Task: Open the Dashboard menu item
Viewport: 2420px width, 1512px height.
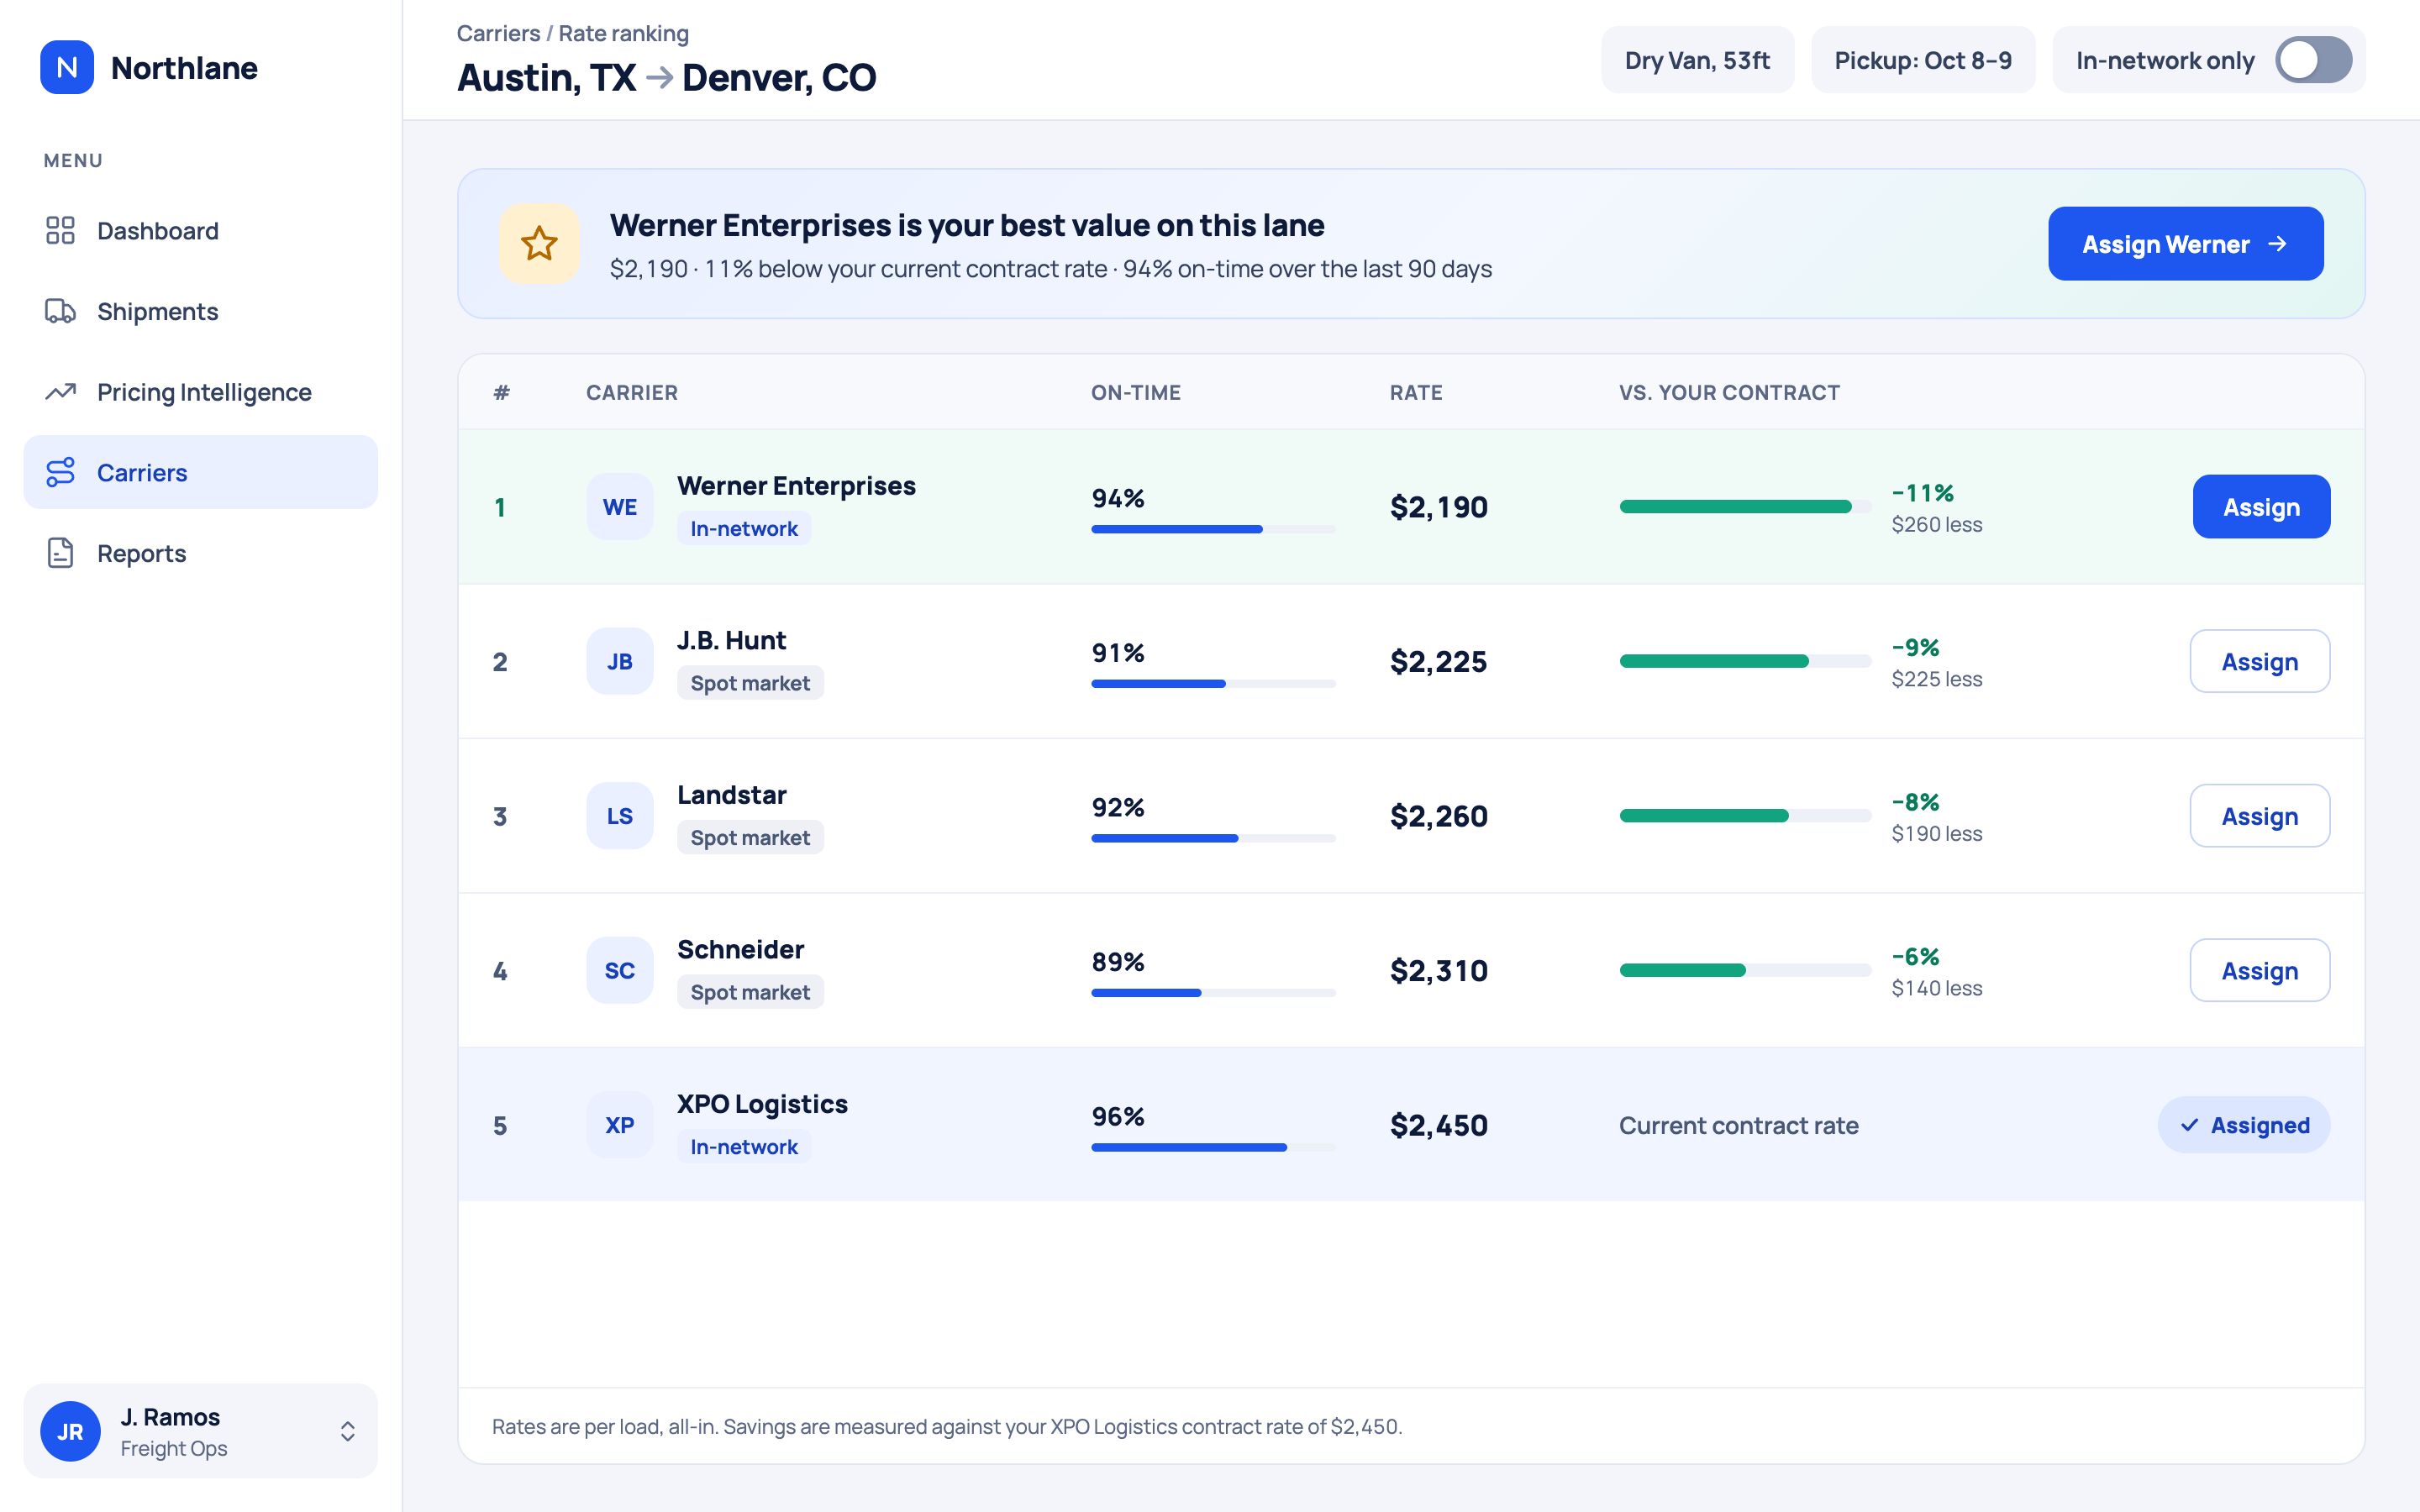Action: pyautogui.click(x=200, y=230)
